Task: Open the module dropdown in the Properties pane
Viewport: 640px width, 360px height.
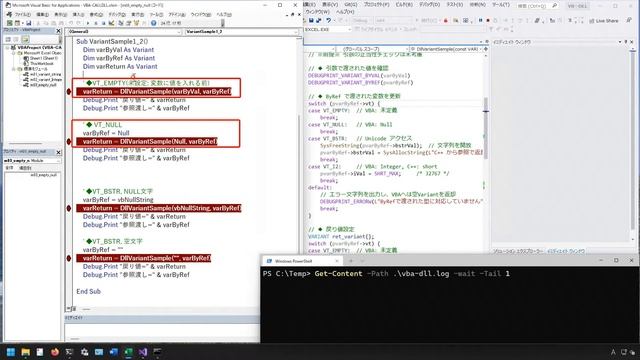Action: 32,161
